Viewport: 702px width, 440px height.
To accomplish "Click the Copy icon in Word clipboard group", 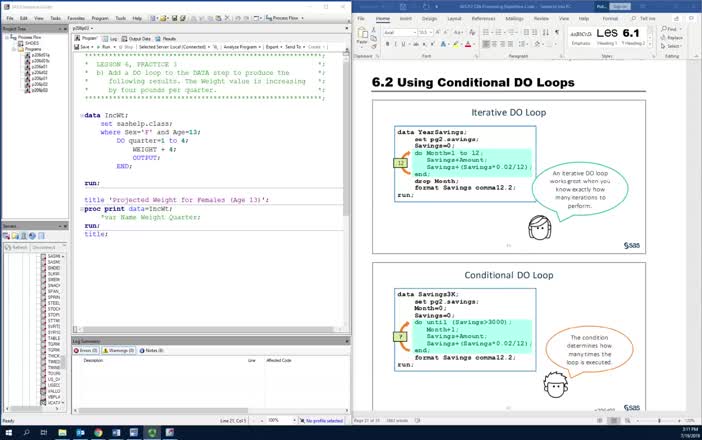I will [x=373, y=38].
